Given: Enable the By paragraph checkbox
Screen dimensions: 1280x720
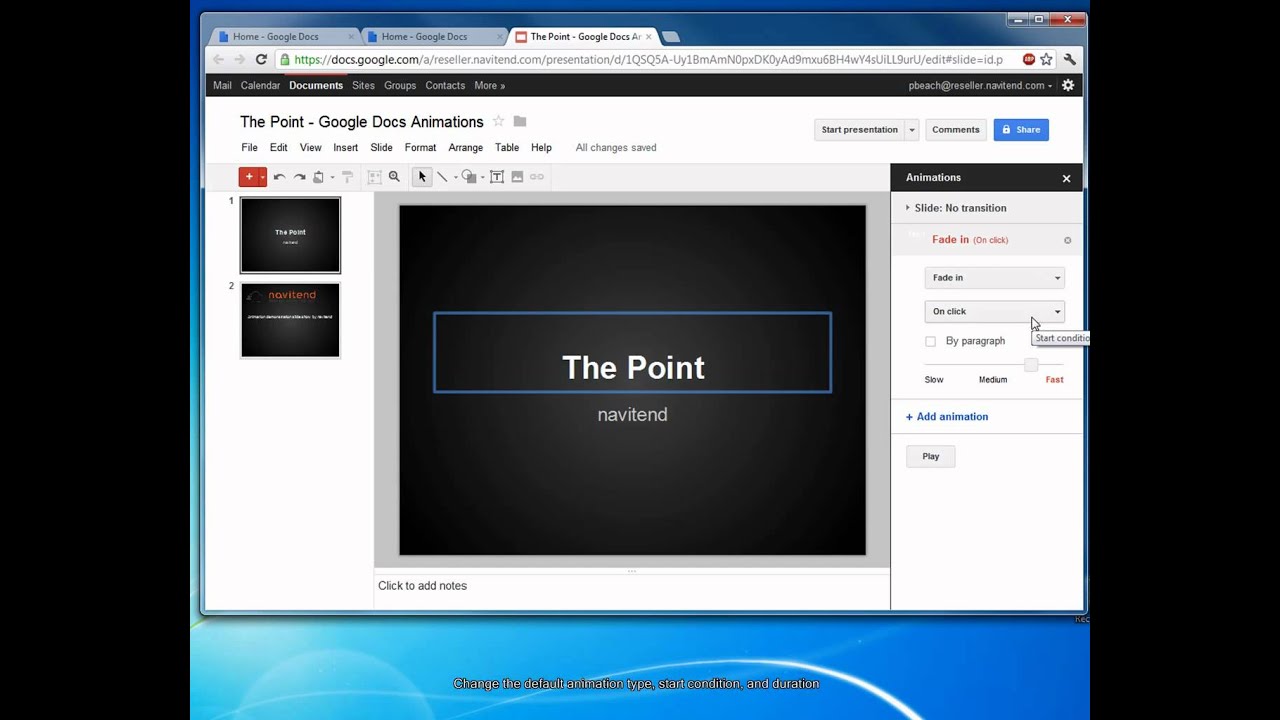Looking at the screenshot, I should coord(931,341).
